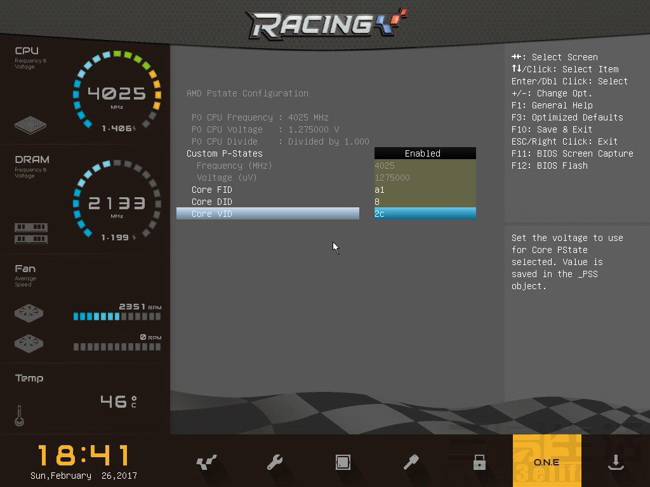Click the AMD Pstate Configuration heading
Viewport: 650px width, 487px height.
[x=247, y=93]
